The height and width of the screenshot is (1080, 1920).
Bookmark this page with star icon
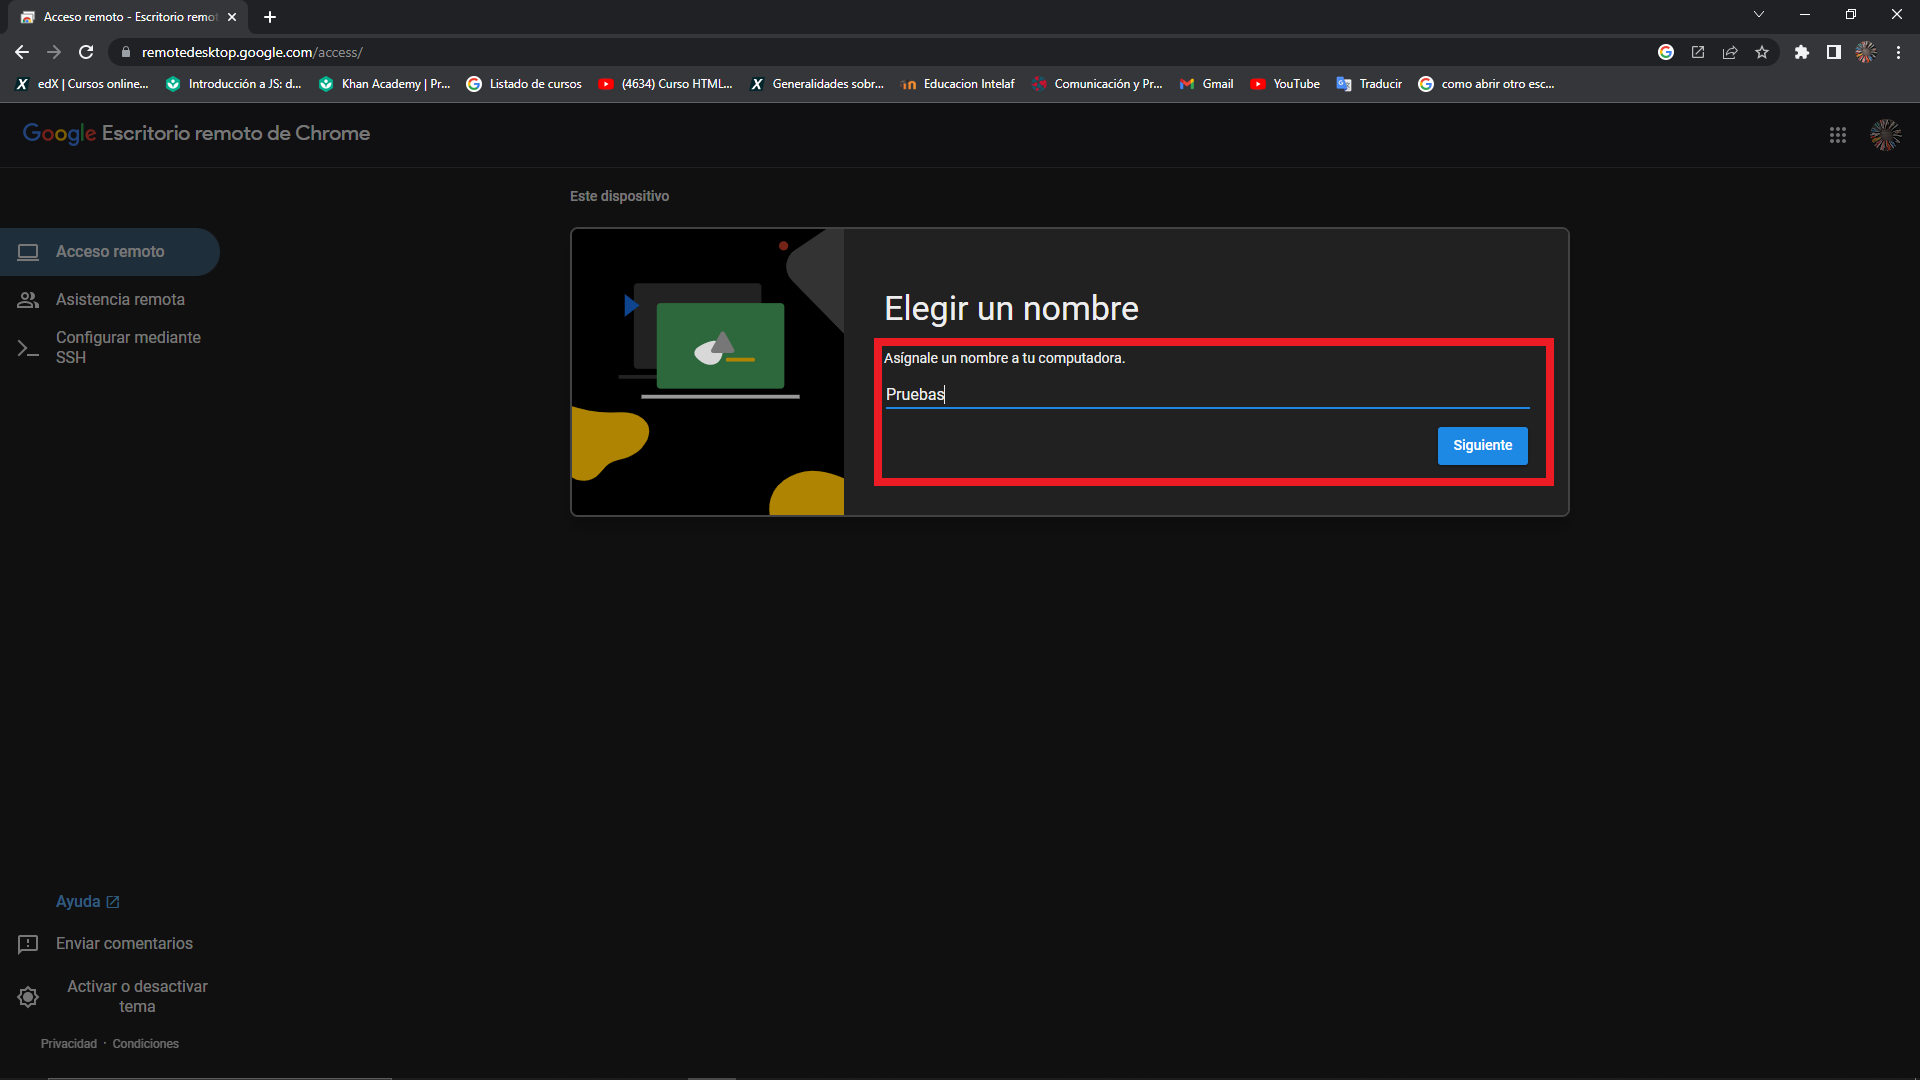point(1762,52)
